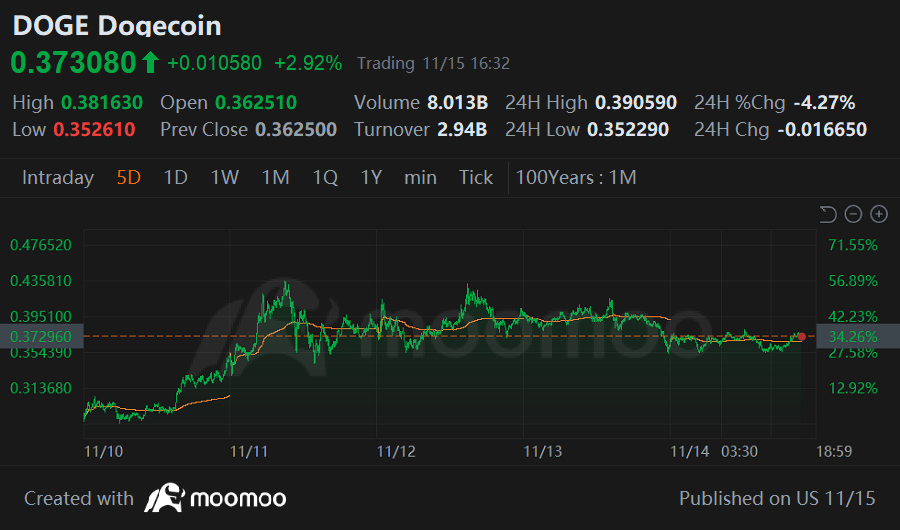900x530 pixels.
Task: Click the DOGE Dogecoin title
Action: [x=117, y=26]
